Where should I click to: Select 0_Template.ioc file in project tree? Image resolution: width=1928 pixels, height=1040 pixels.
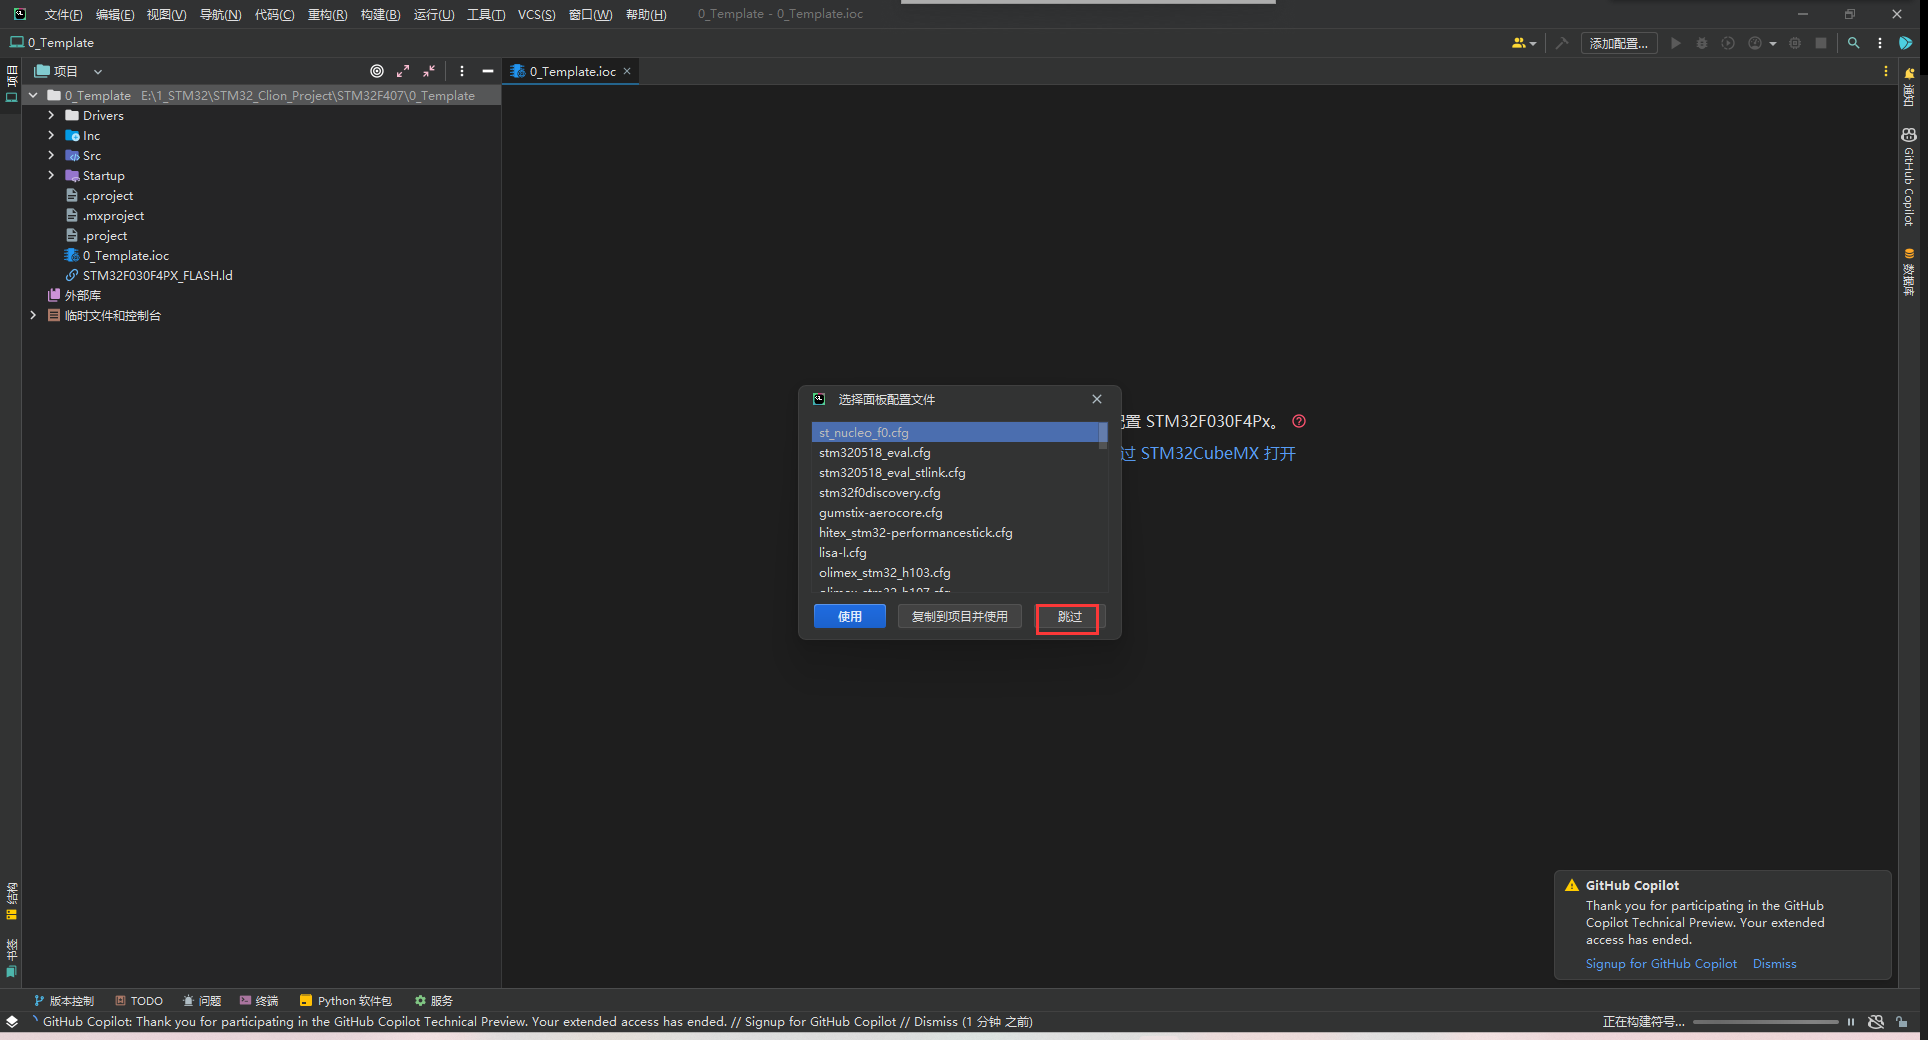(125, 255)
